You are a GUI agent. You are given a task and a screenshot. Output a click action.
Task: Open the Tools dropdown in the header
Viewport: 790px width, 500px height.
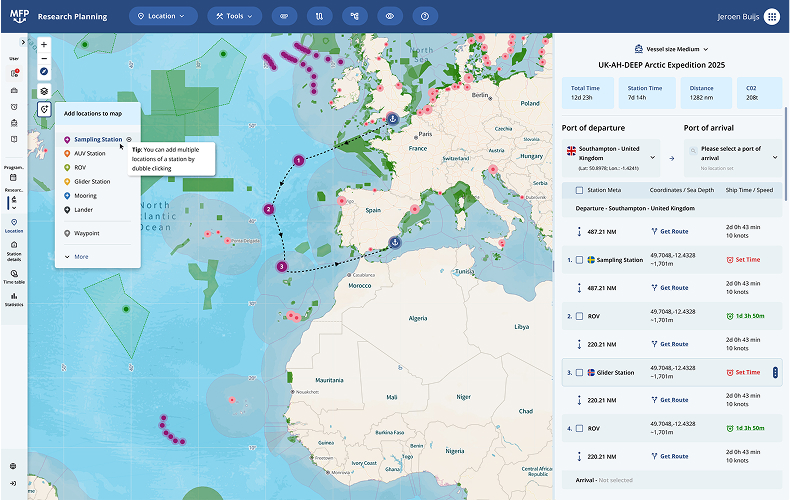[234, 16]
